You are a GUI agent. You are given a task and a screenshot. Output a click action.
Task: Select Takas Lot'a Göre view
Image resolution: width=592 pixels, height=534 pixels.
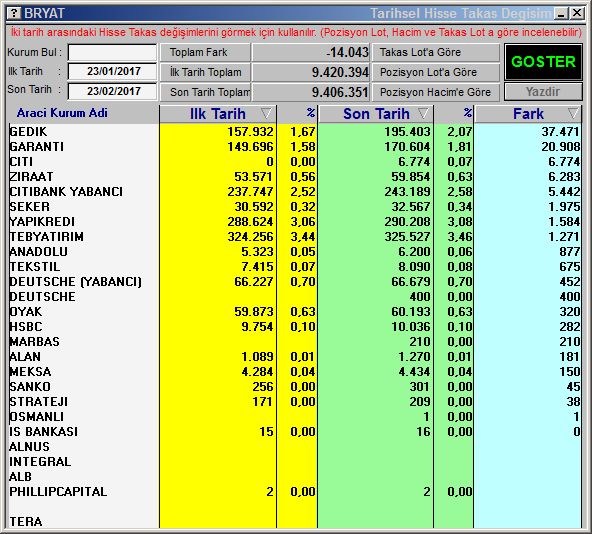click(436, 52)
